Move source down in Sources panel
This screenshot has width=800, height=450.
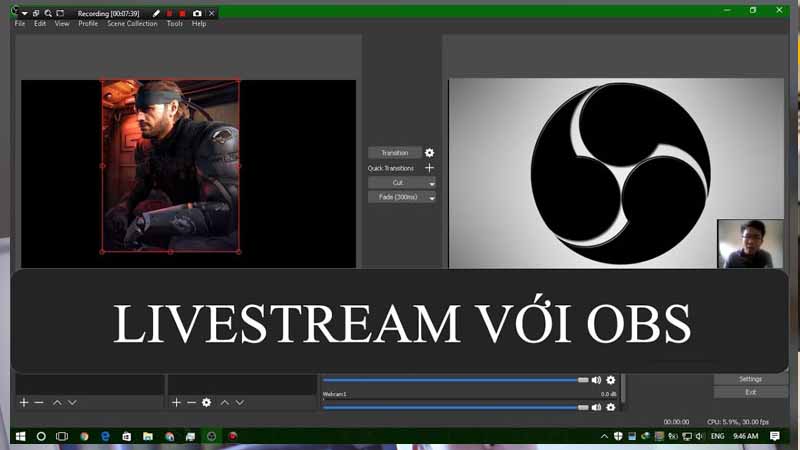point(240,403)
